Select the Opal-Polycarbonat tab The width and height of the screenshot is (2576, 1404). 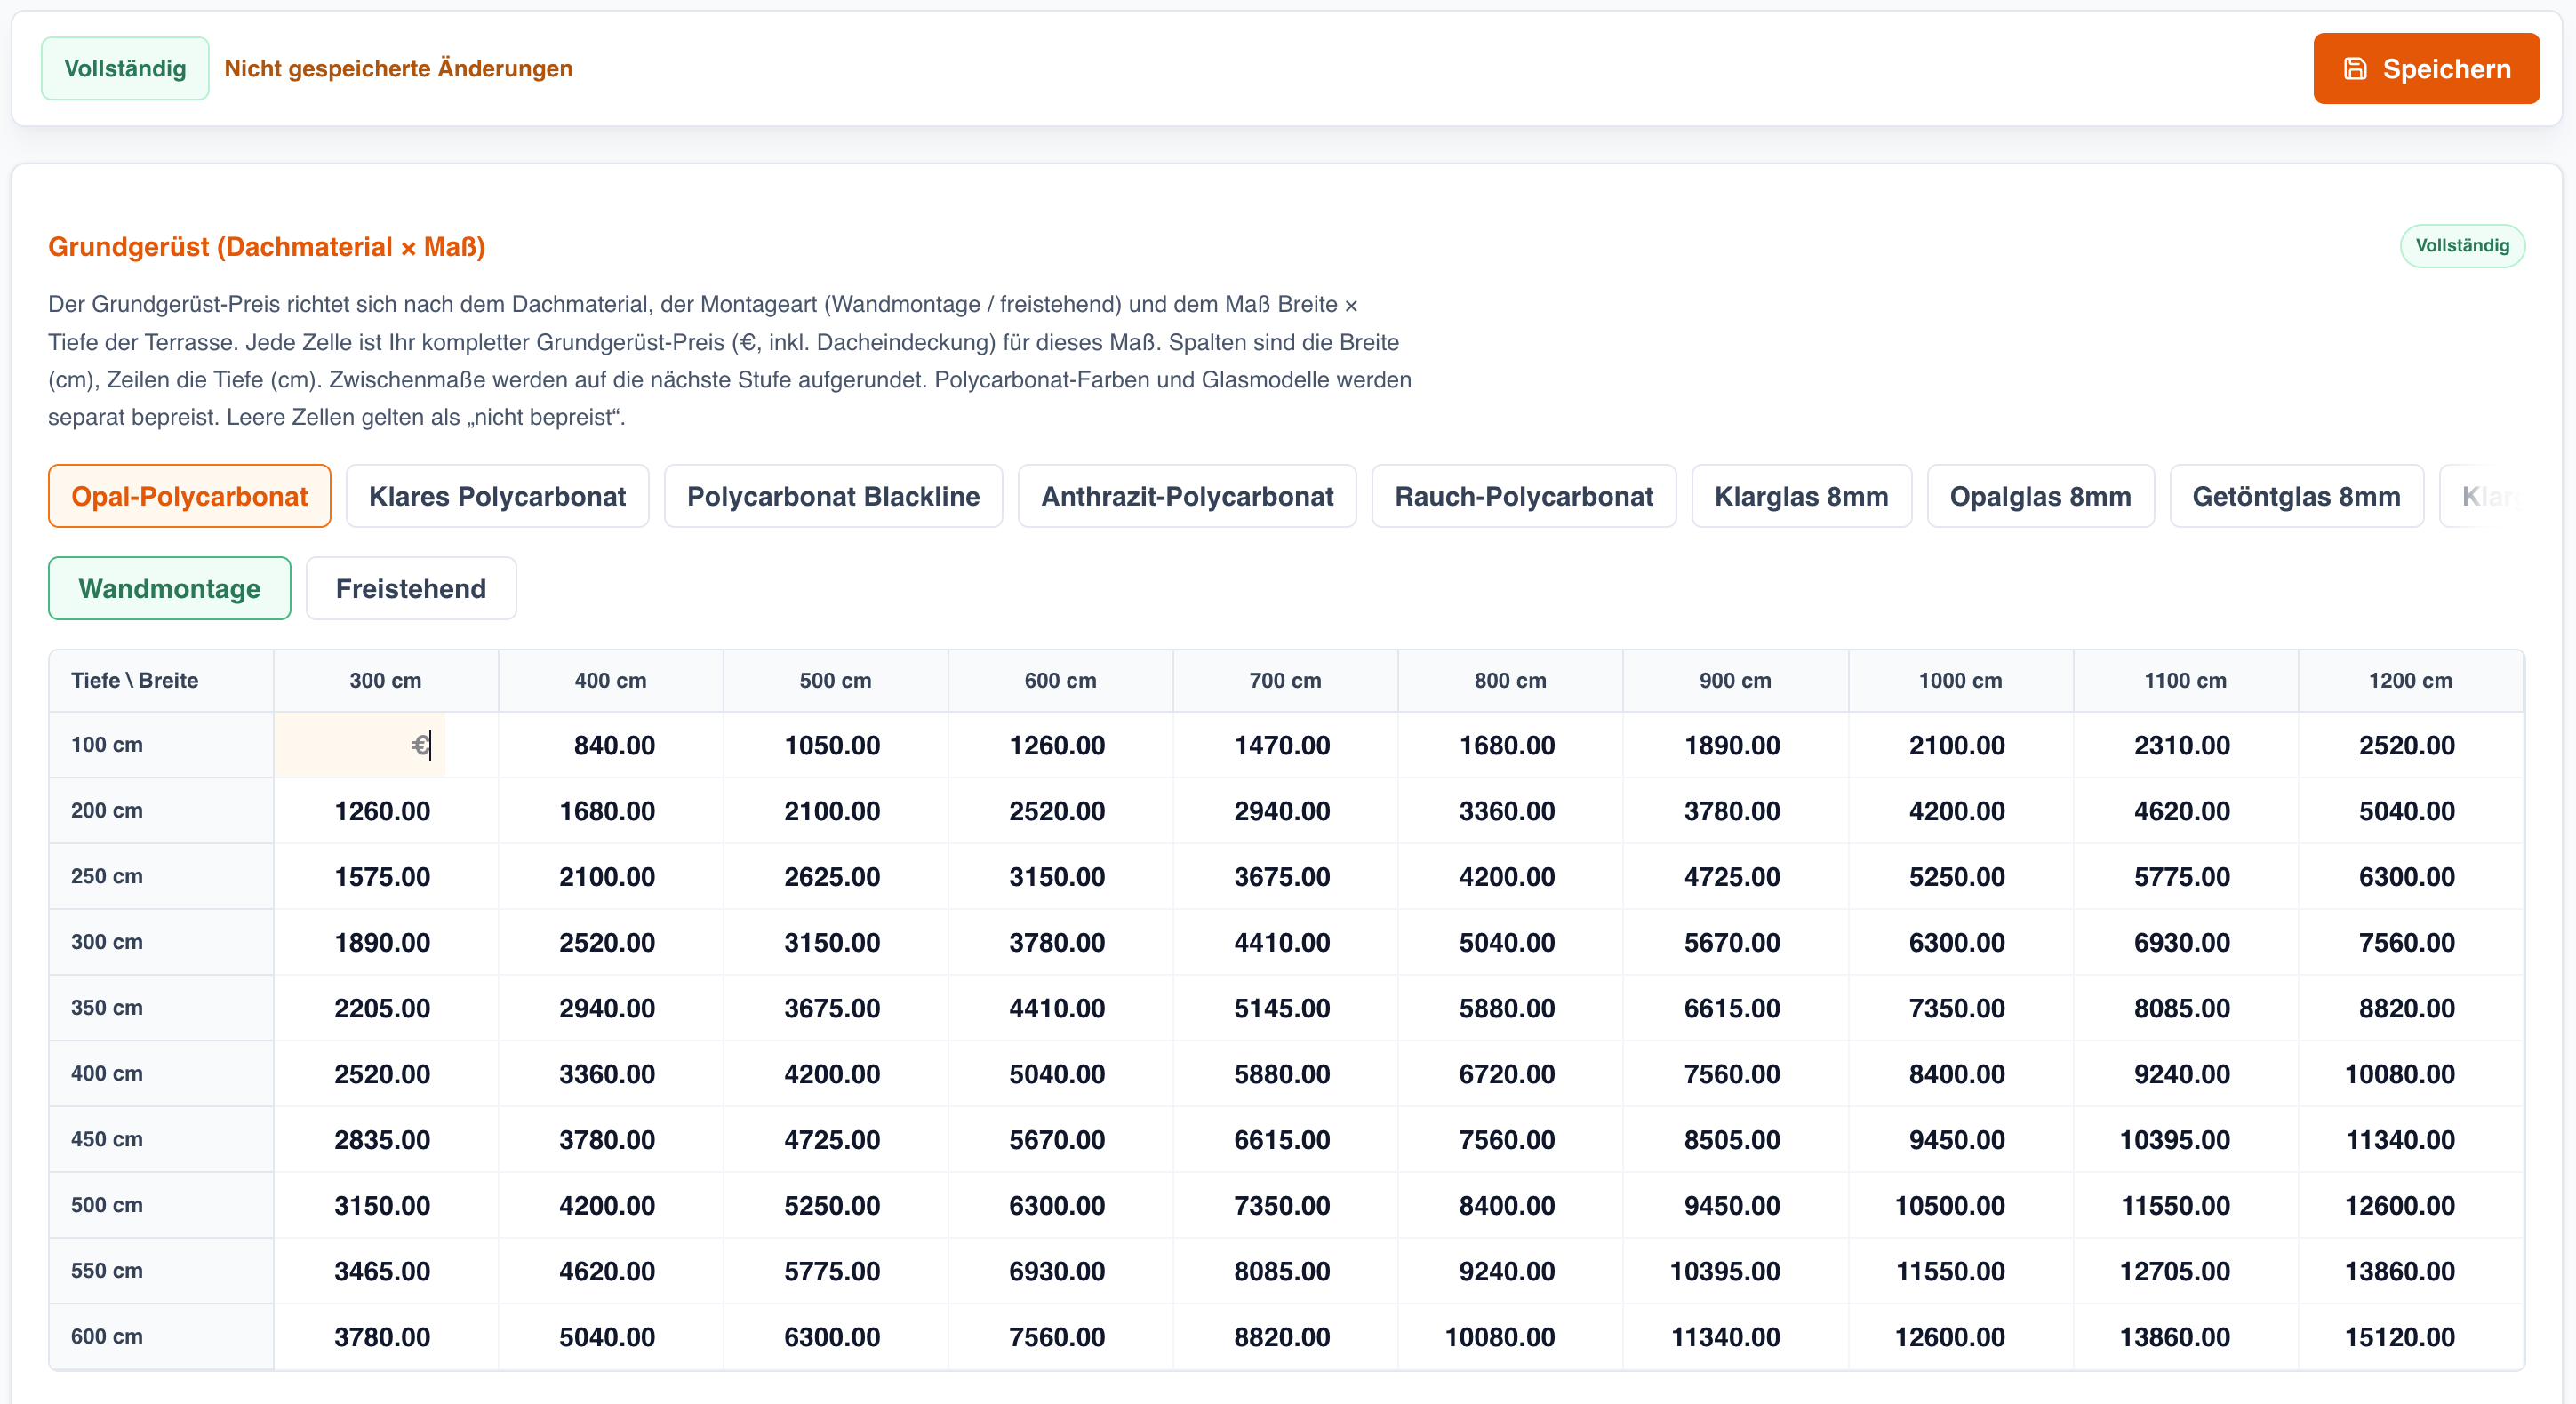[x=189, y=496]
